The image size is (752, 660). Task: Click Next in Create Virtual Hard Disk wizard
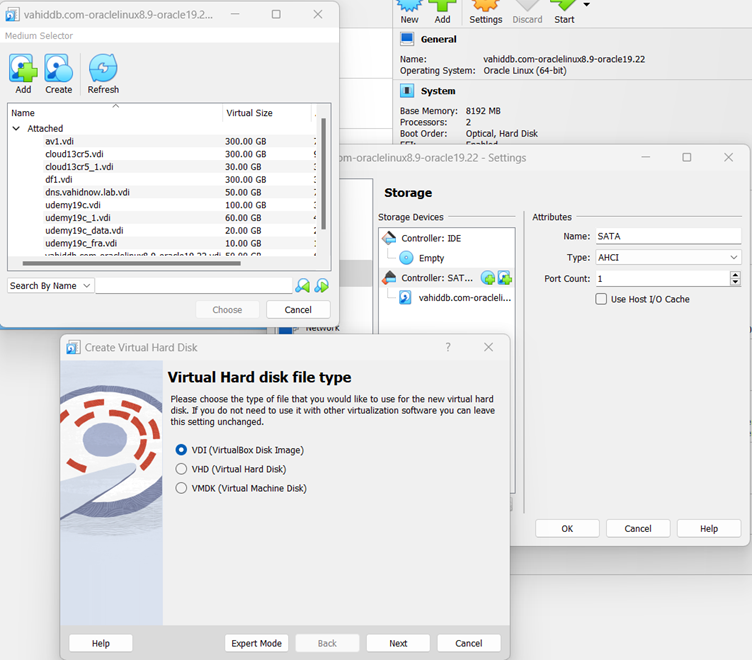tap(398, 643)
